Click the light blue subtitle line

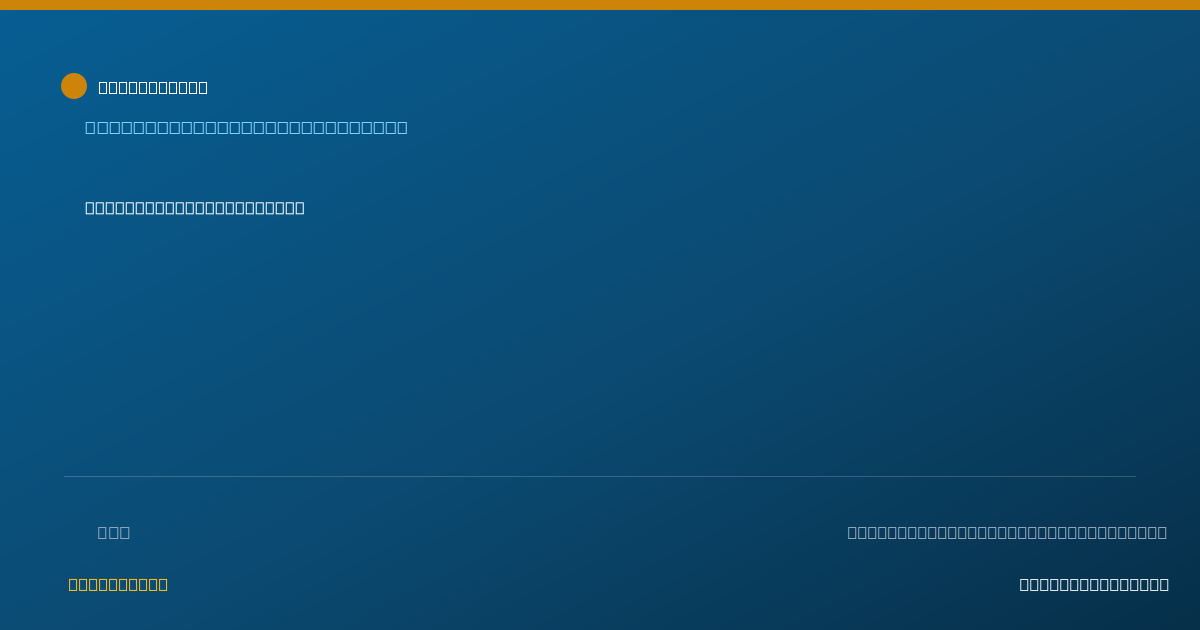tap(246, 127)
